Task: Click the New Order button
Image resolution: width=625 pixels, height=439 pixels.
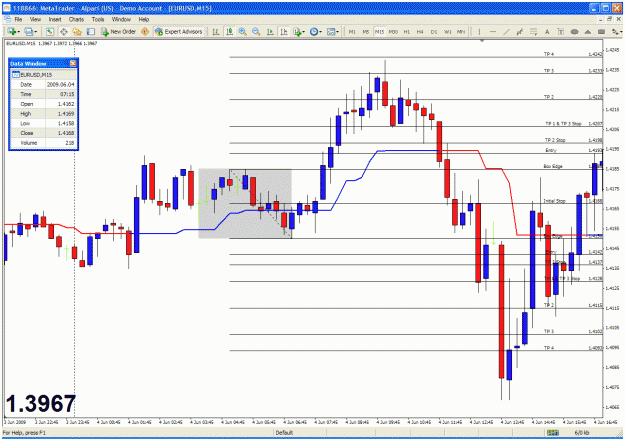Action: [x=118, y=31]
